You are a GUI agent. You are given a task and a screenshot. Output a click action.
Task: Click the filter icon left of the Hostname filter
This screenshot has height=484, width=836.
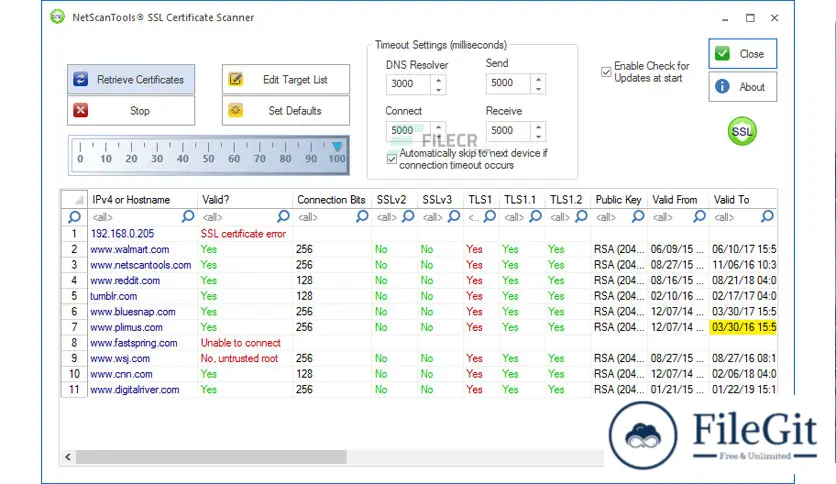(75, 217)
